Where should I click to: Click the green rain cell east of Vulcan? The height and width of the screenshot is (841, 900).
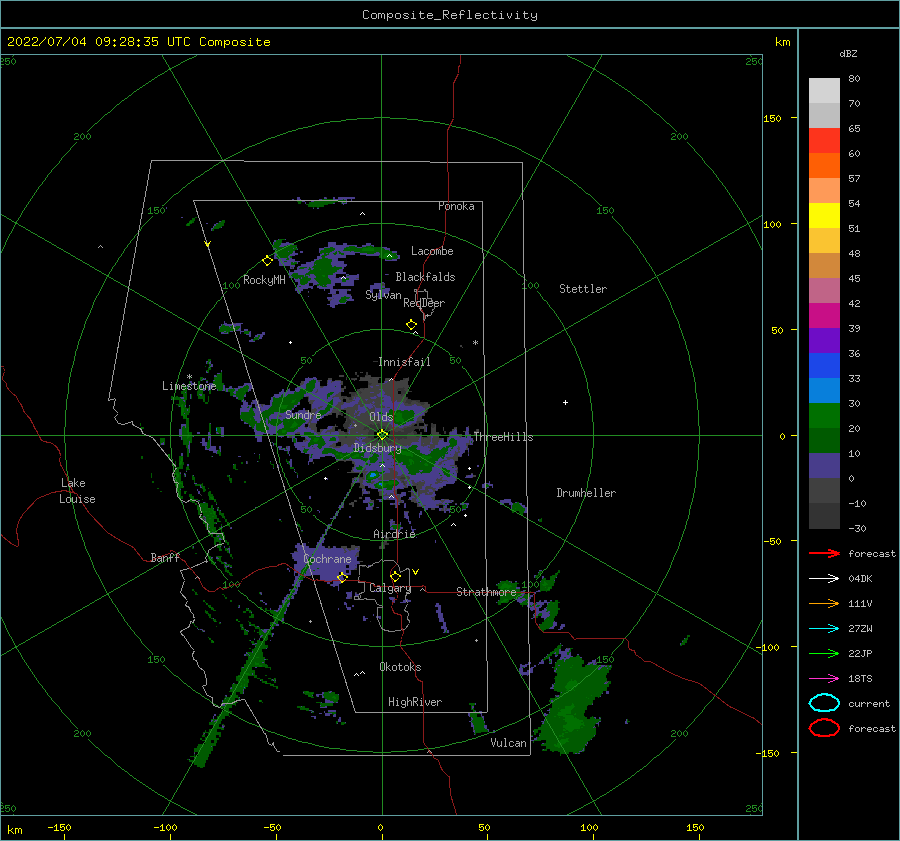[574, 703]
